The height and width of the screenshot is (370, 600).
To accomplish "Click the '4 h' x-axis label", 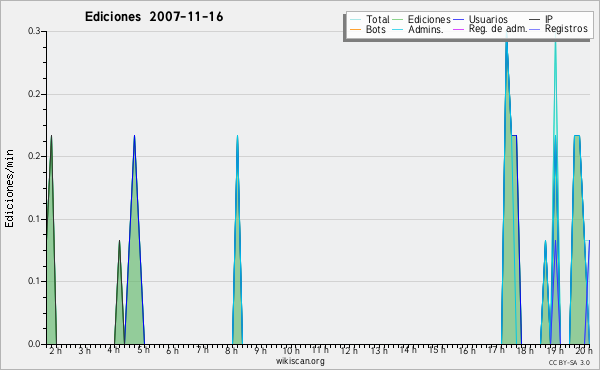I will coord(114,350).
